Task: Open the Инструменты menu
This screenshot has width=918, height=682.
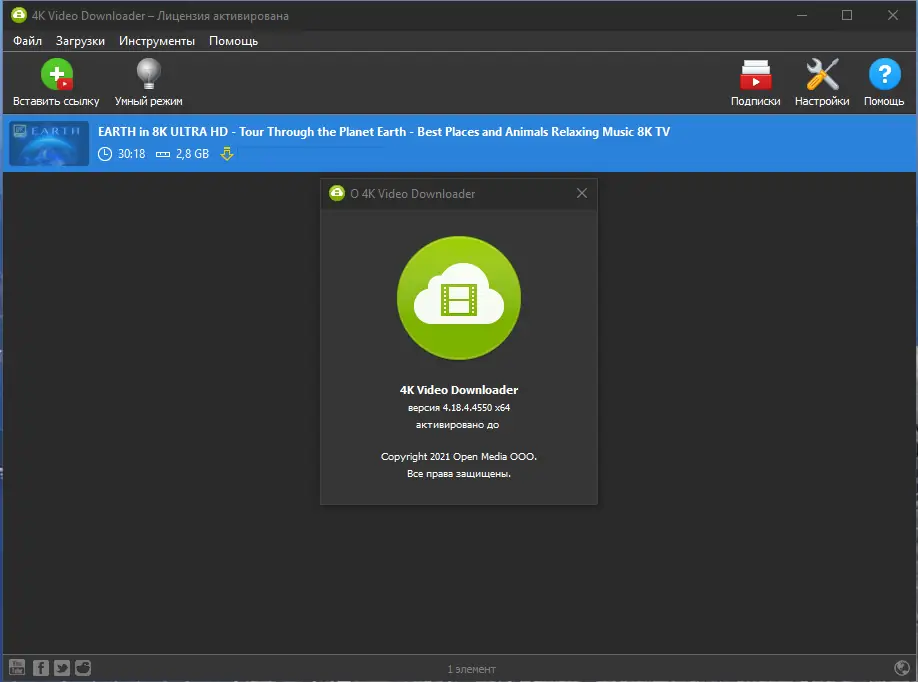Action: tap(160, 41)
